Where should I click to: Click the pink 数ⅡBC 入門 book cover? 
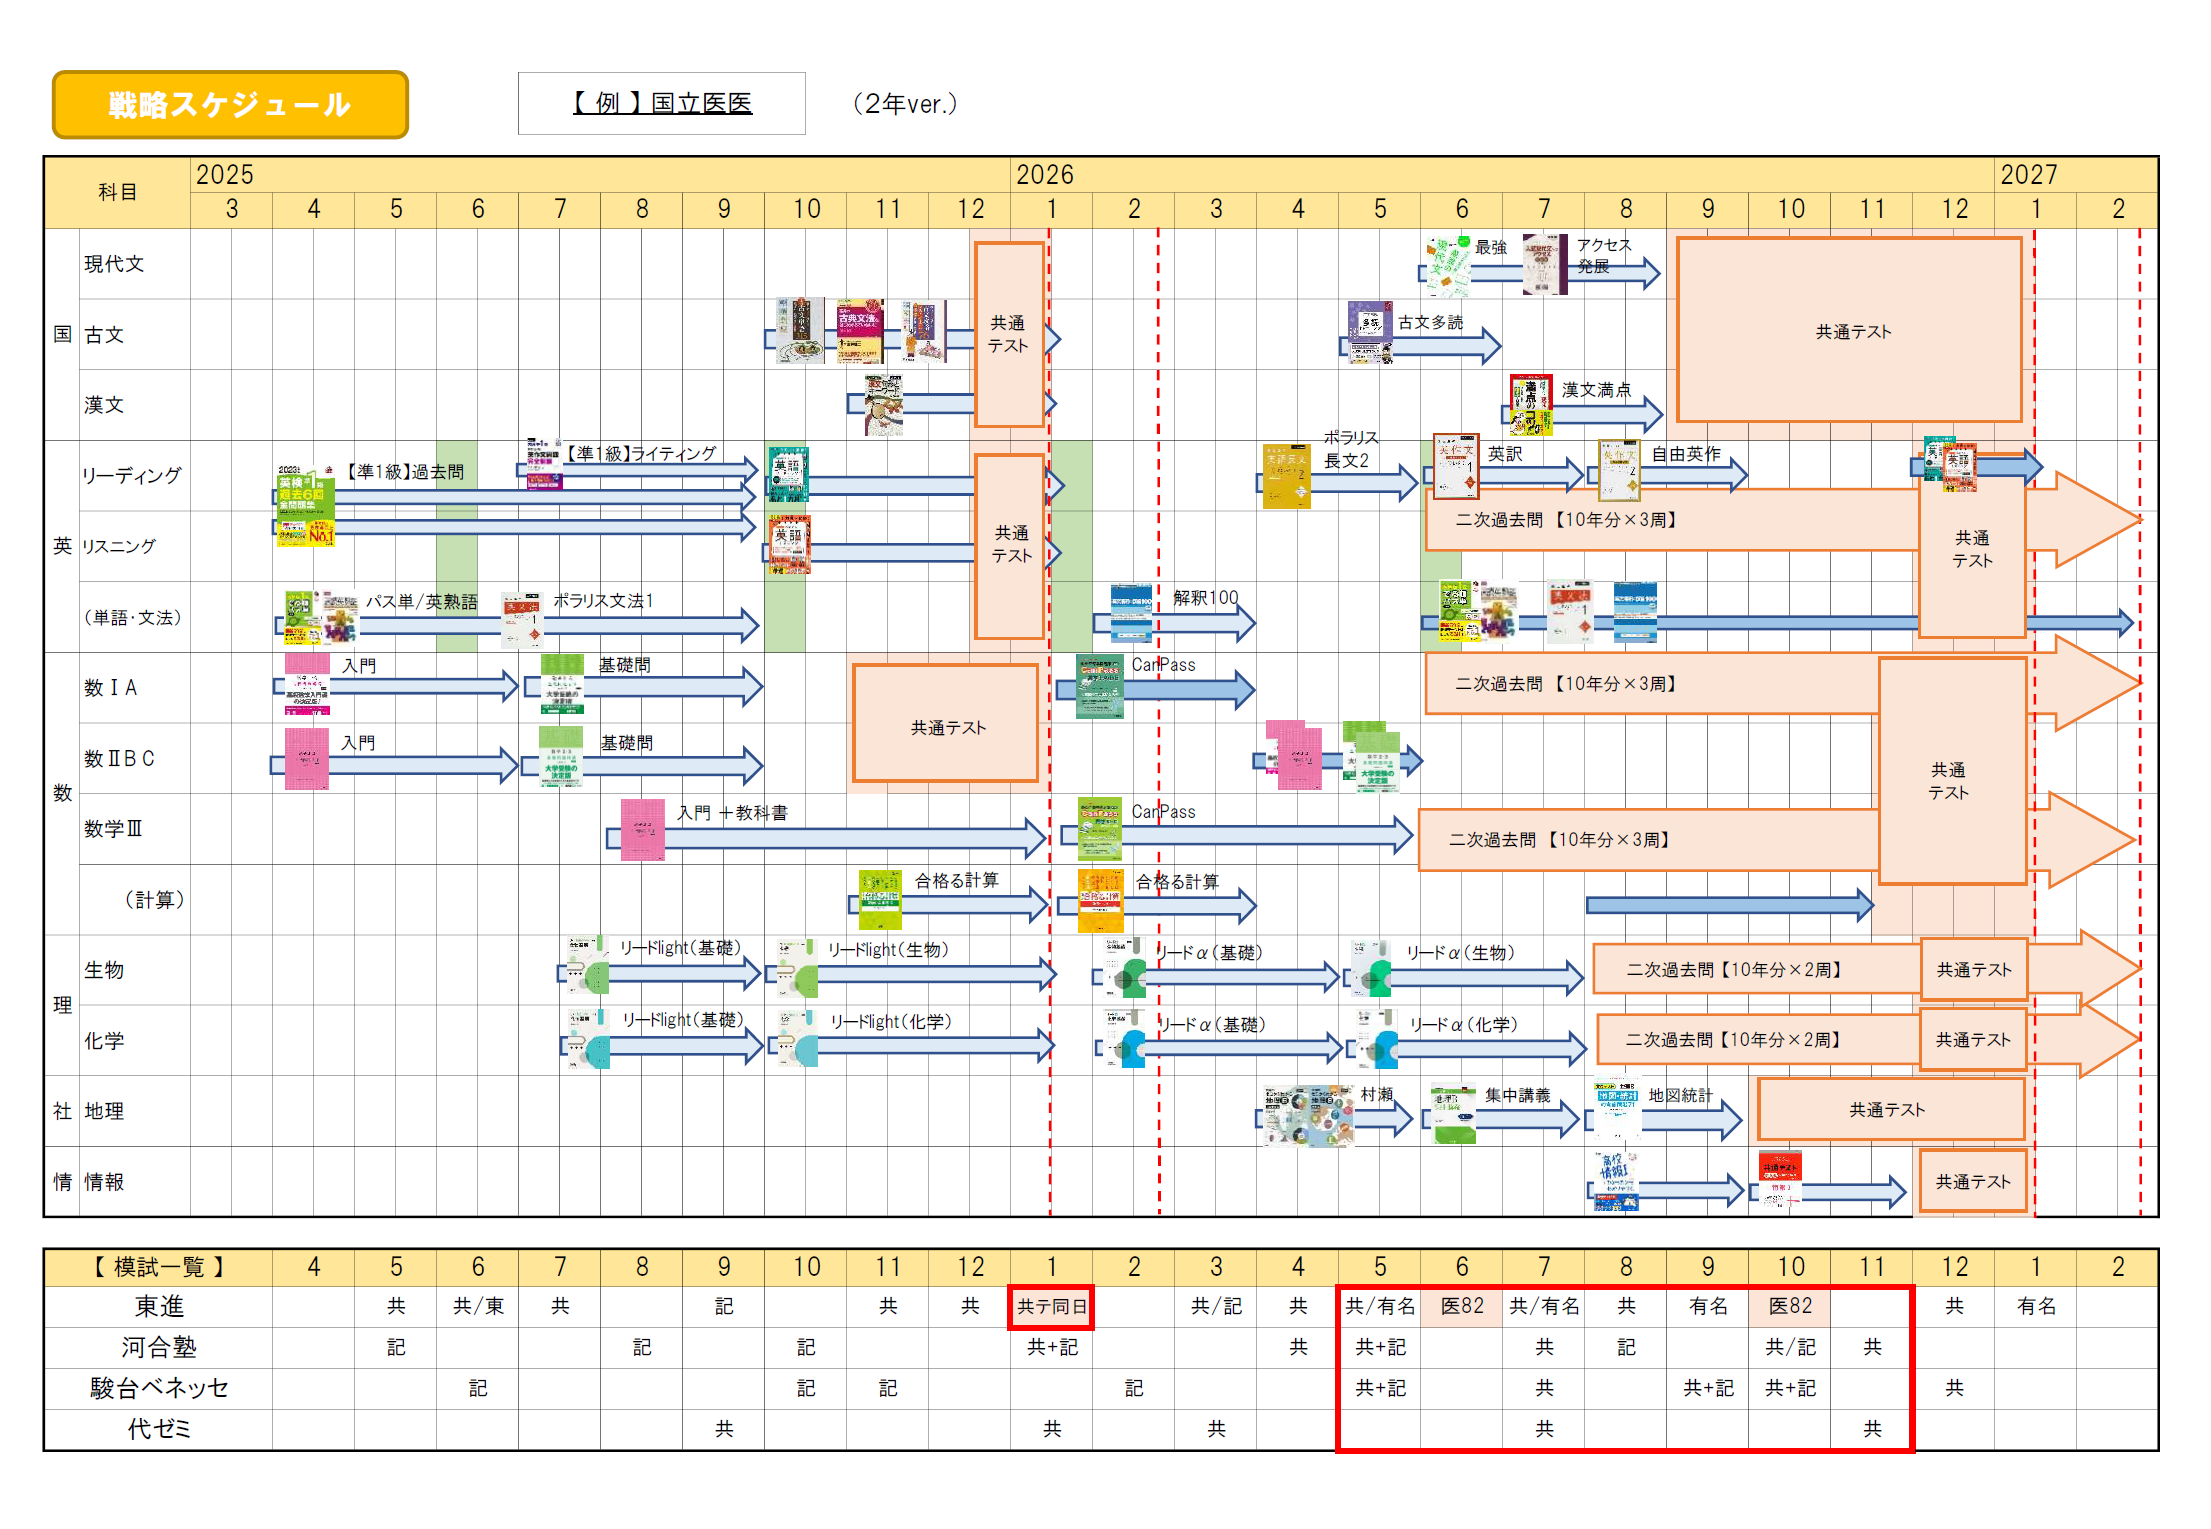tap(306, 759)
